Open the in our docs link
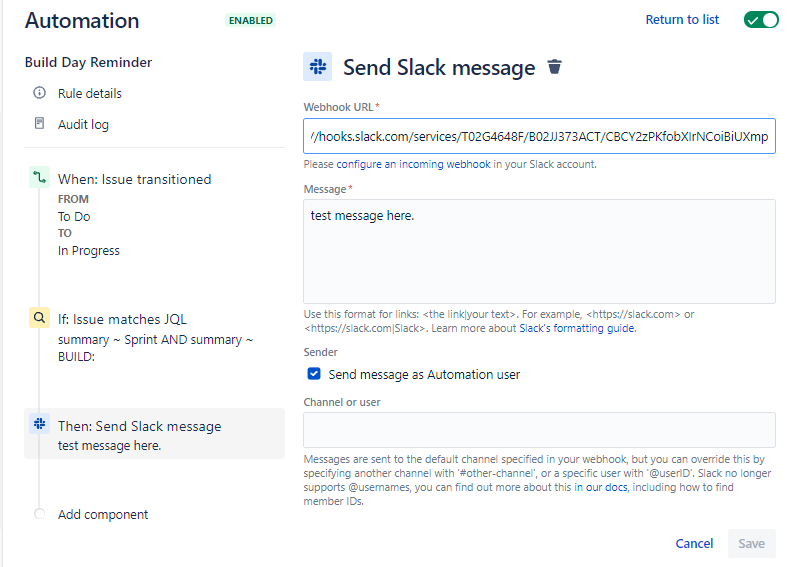Image resolution: width=797 pixels, height=567 pixels. [x=601, y=487]
